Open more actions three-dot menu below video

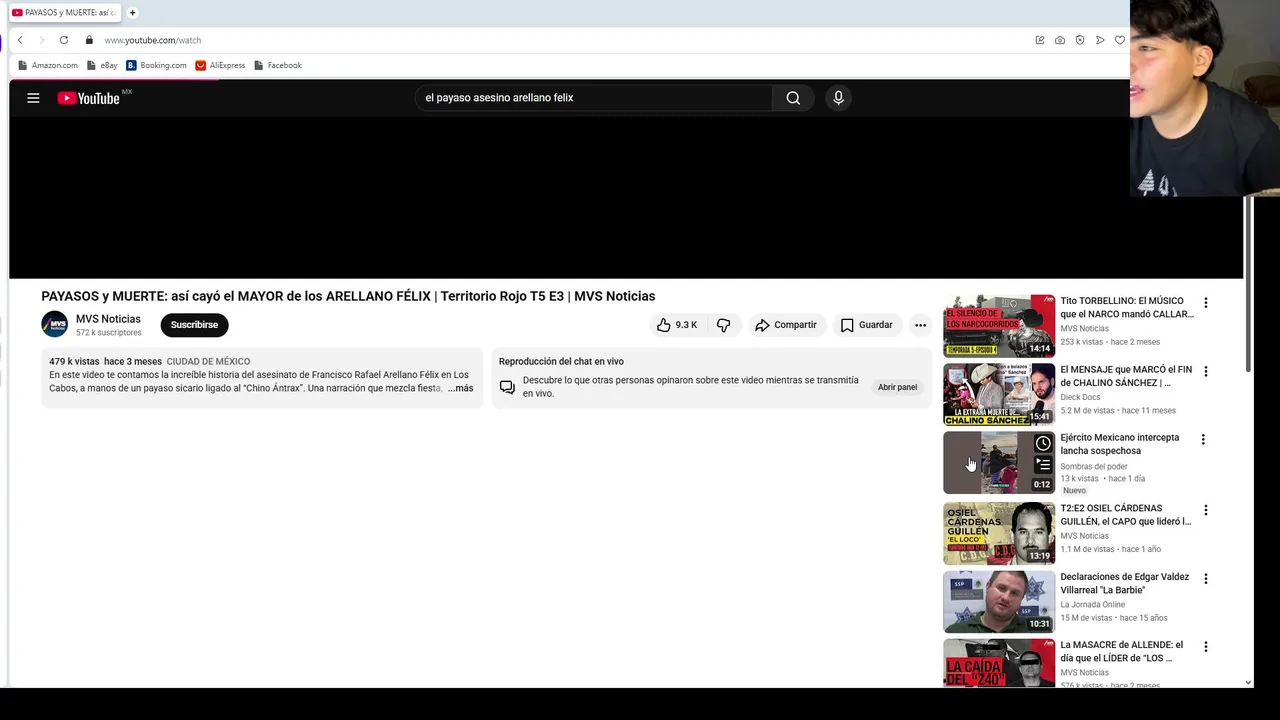coord(920,325)
